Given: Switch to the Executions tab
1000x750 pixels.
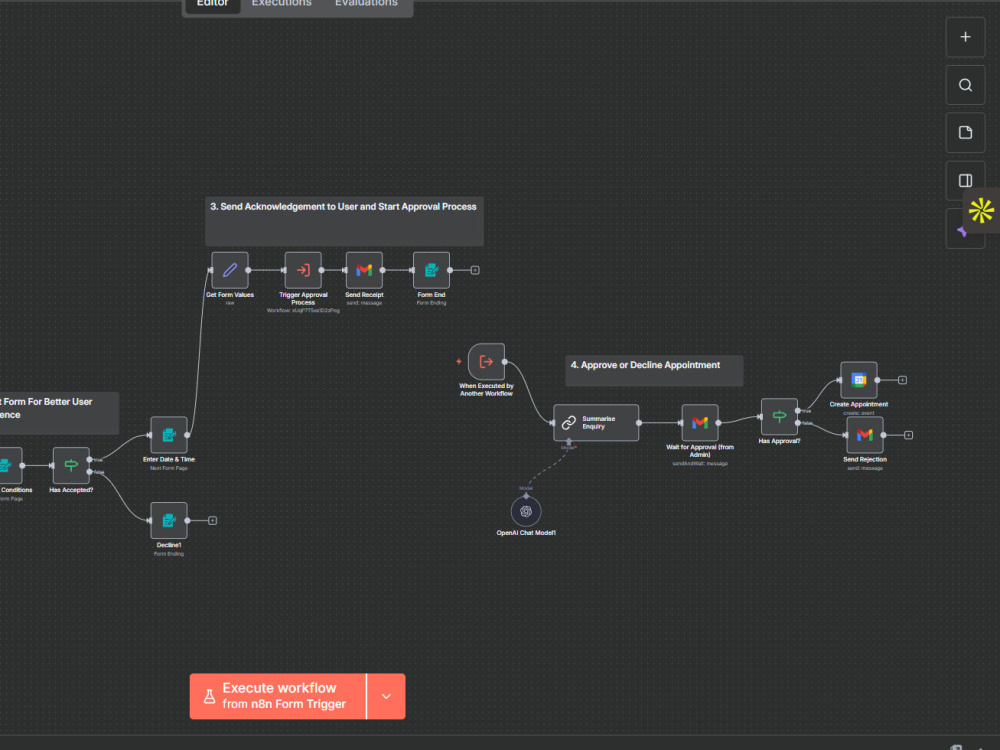Looking at the screenshot, I should [281, 3].
